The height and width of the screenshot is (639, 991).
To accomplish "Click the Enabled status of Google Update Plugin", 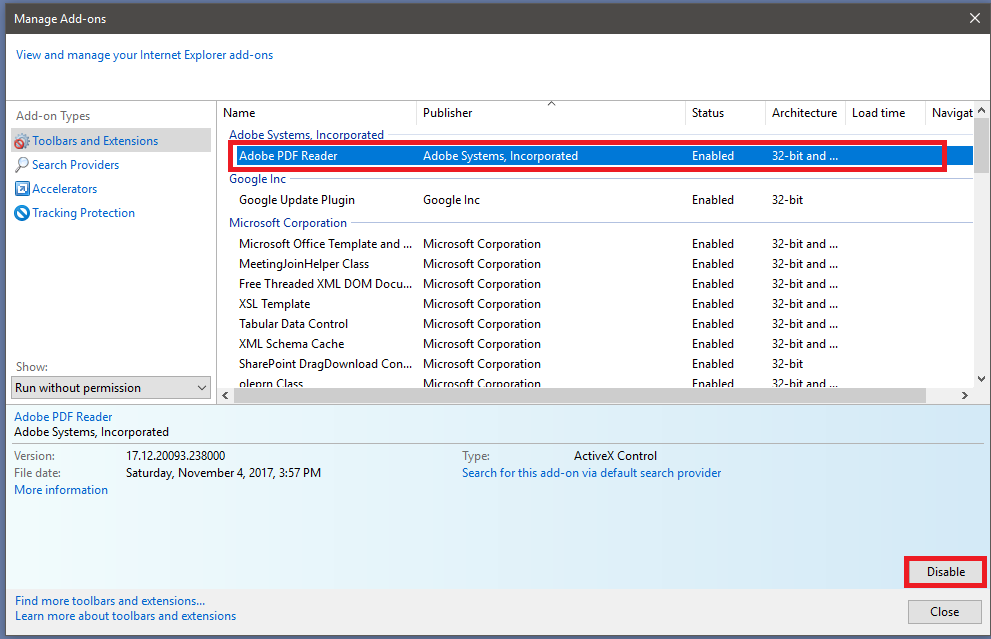I will [x=713, y=200].
